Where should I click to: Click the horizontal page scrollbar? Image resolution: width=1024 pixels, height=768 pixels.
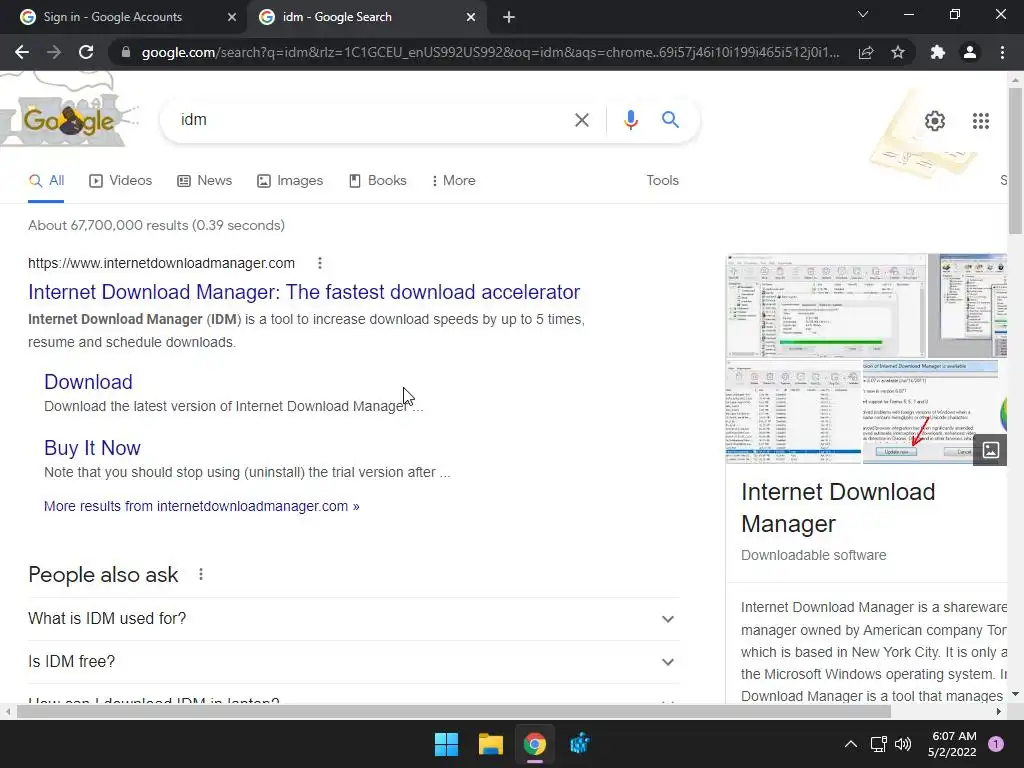pyautogui.click(x=453, y=712)
